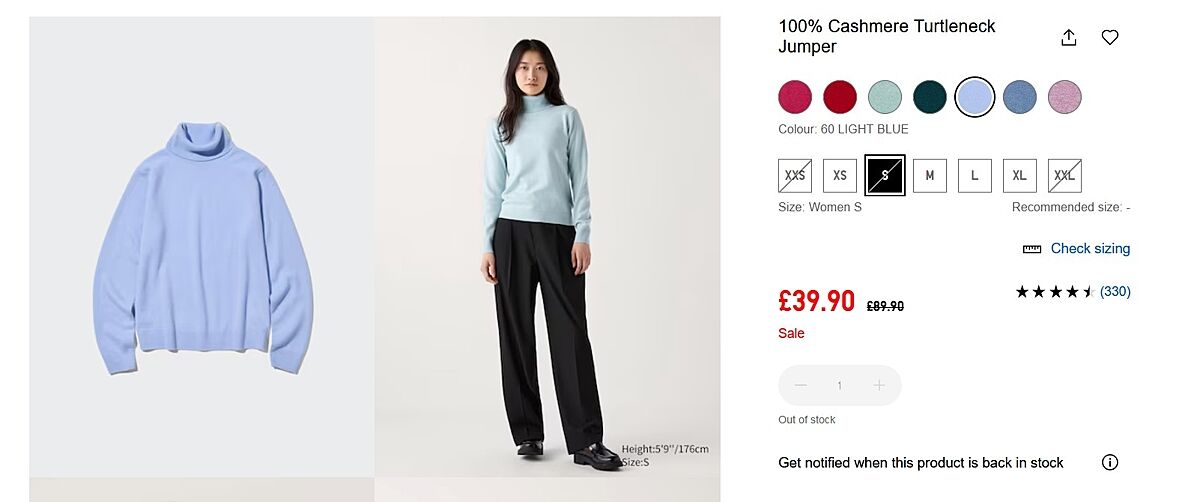Choose size L
This screenshot has width=1200, height=502.
click(x=975, y=175)
